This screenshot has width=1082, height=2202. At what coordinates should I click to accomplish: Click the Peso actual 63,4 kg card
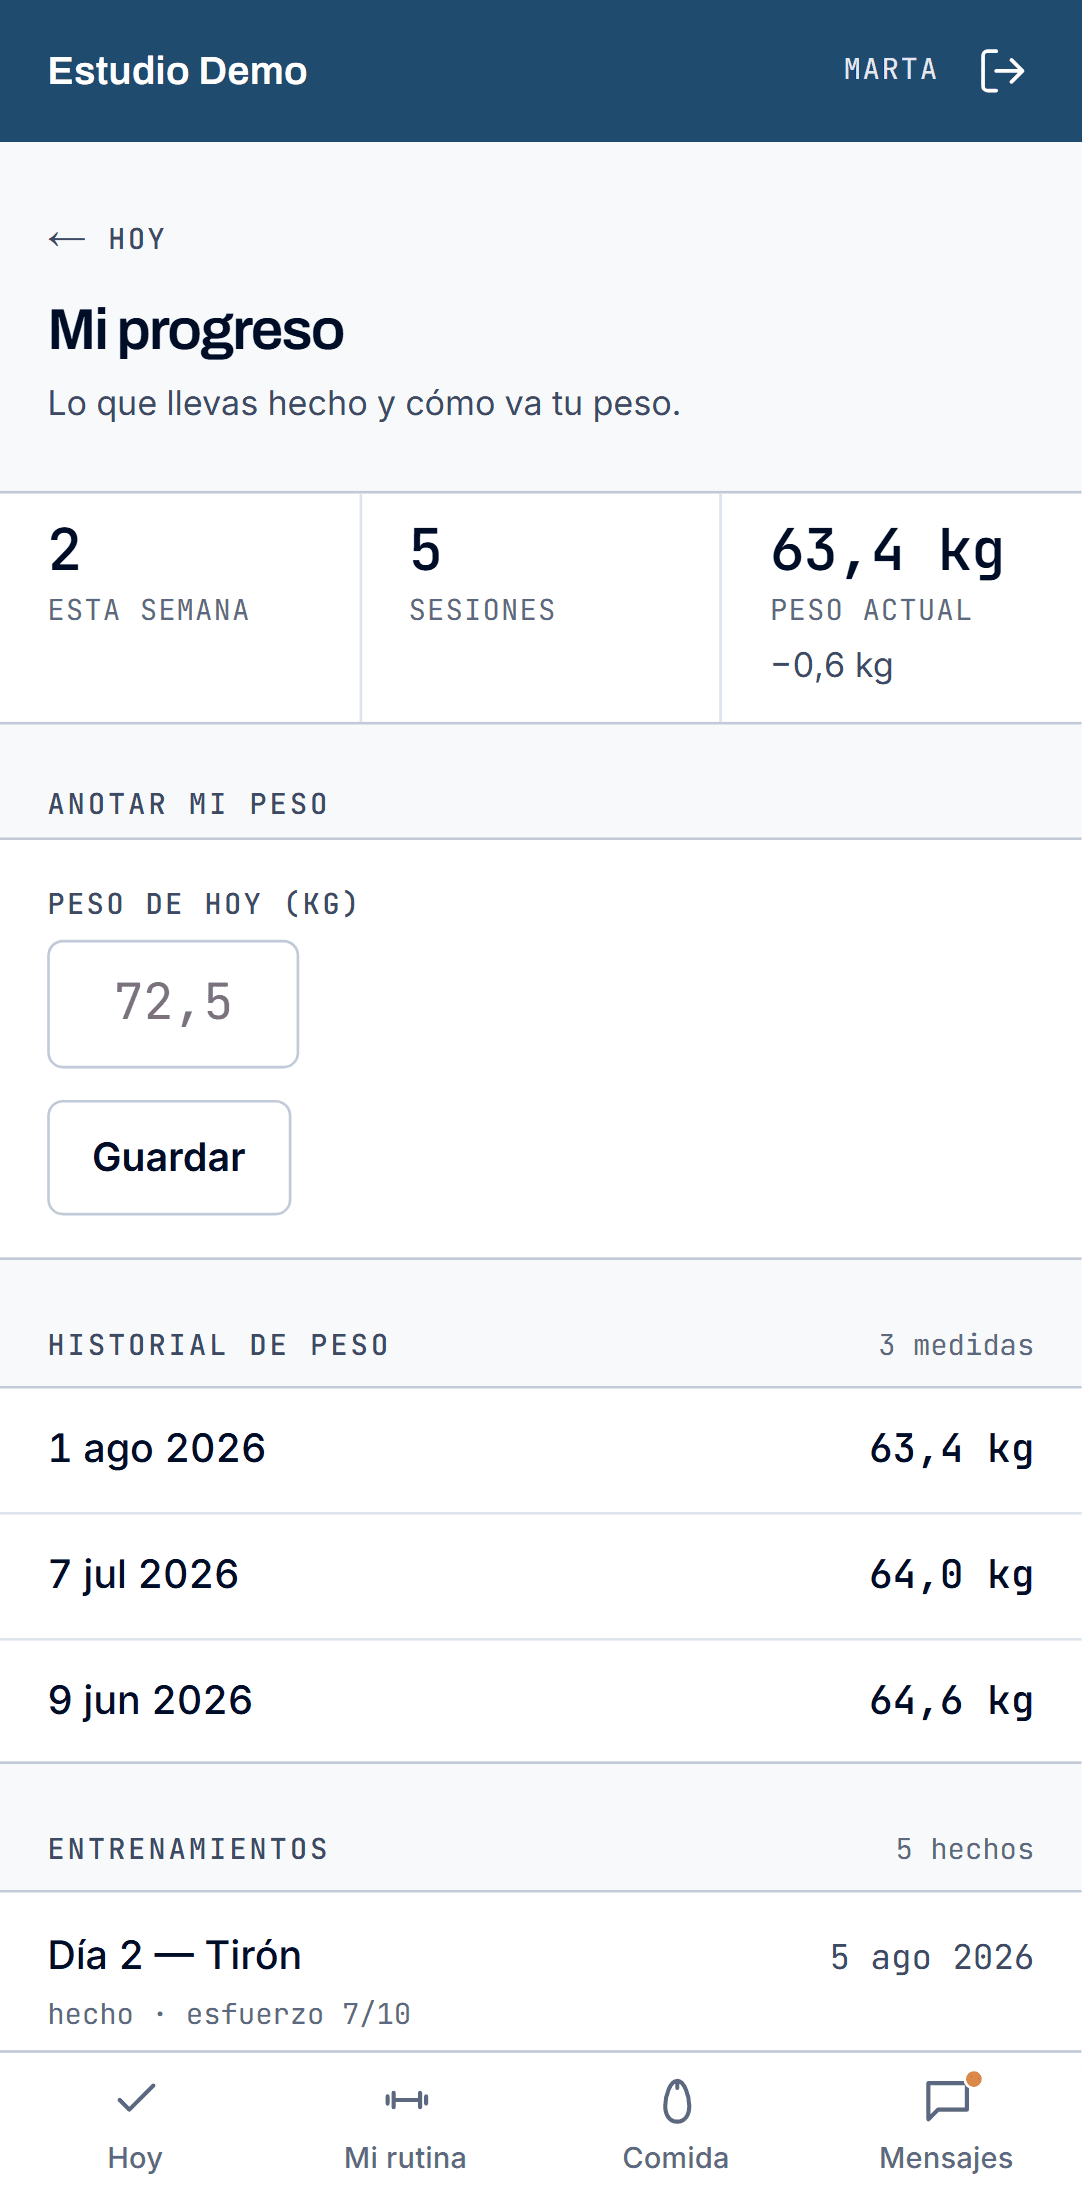coord(902,608)
